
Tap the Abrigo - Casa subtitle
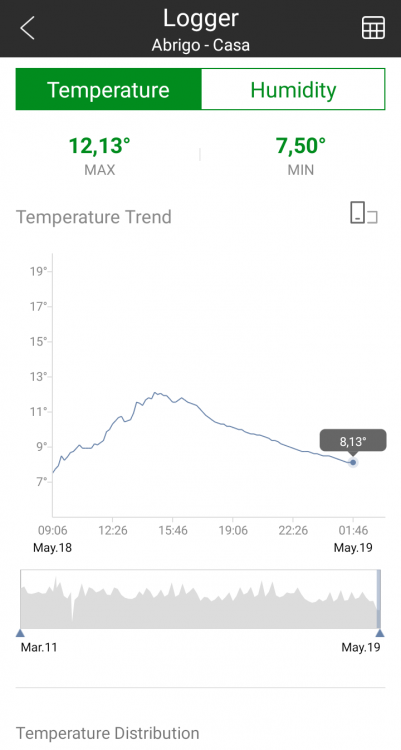coord(200,45)
